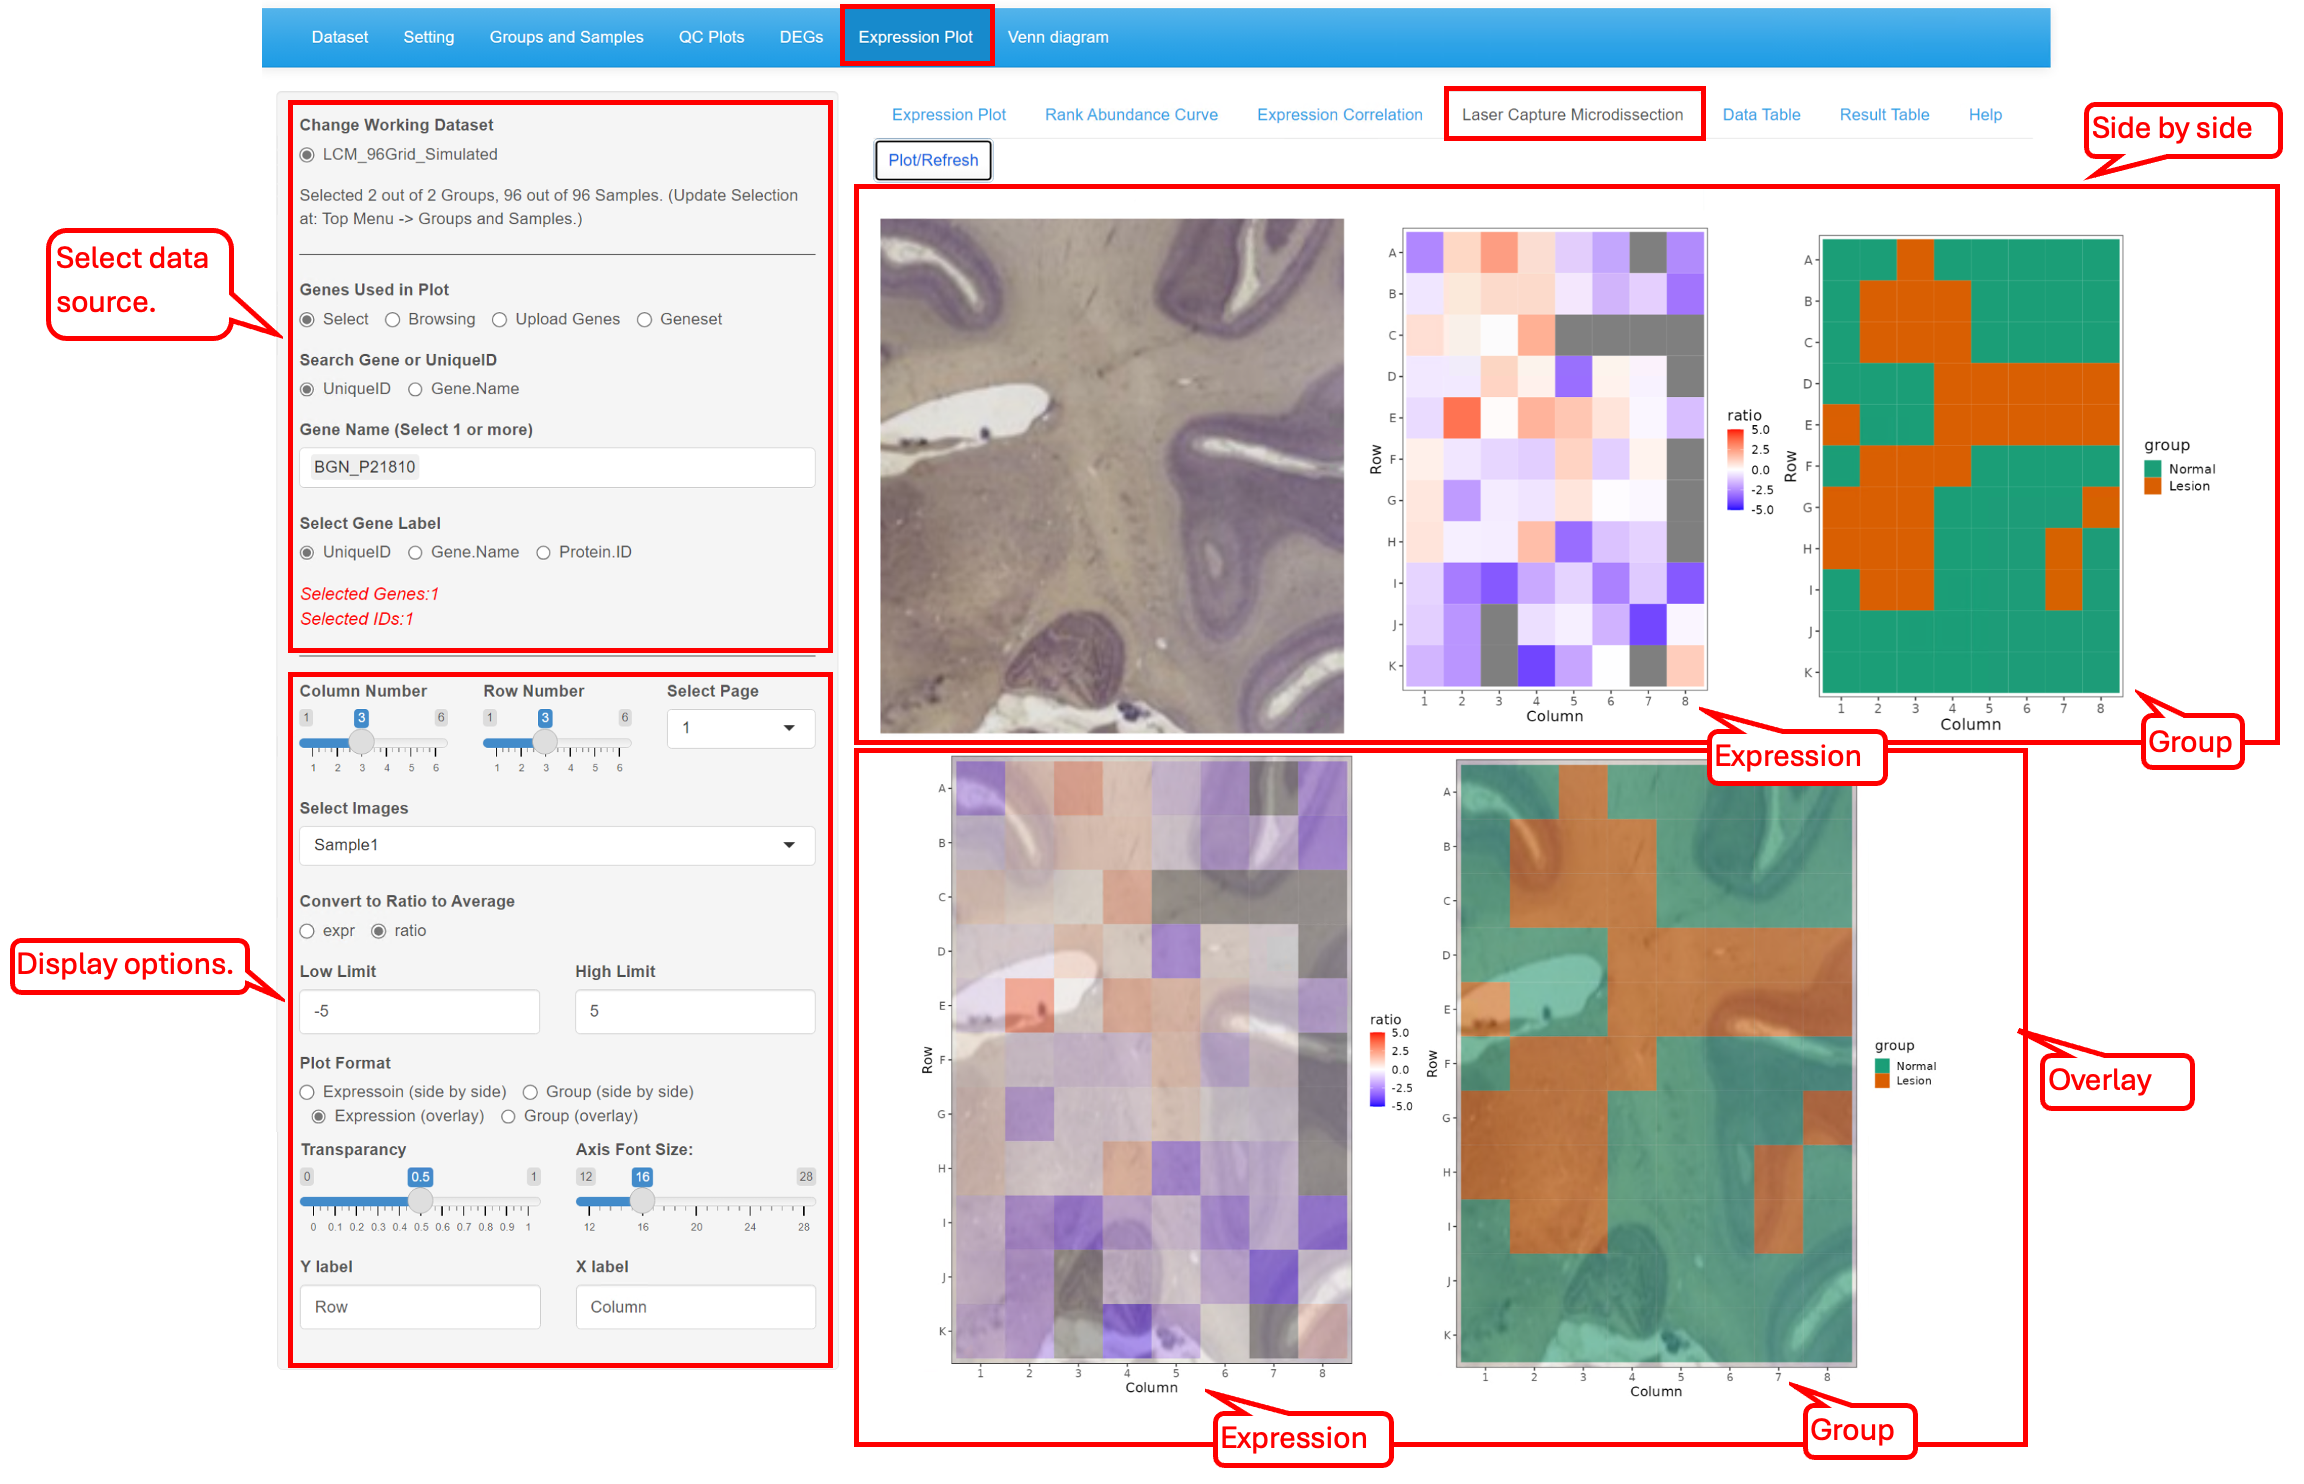Click the Axis Font Size slider handle
This screenshot has height=1484, width=2304.
coord(643,1200)
